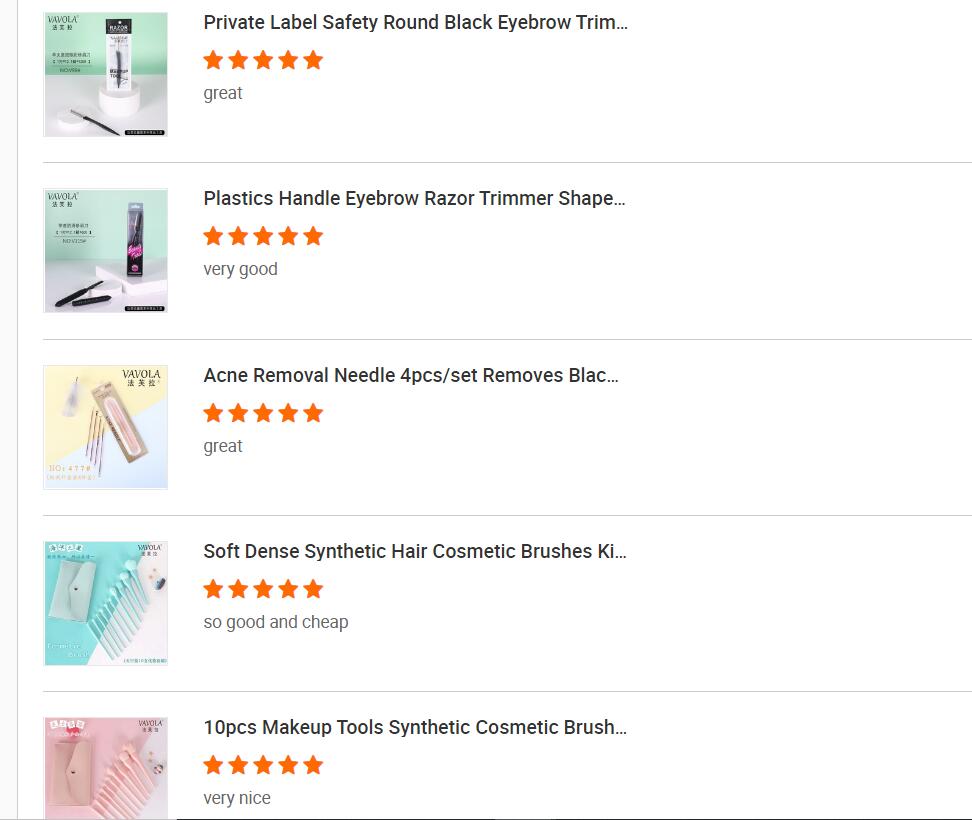This screenshot has height=820, width=972.
Task: Open the Acne Removal Needle 4pcs/set listing
Action: pyautogui.click(x=410, y=375)
